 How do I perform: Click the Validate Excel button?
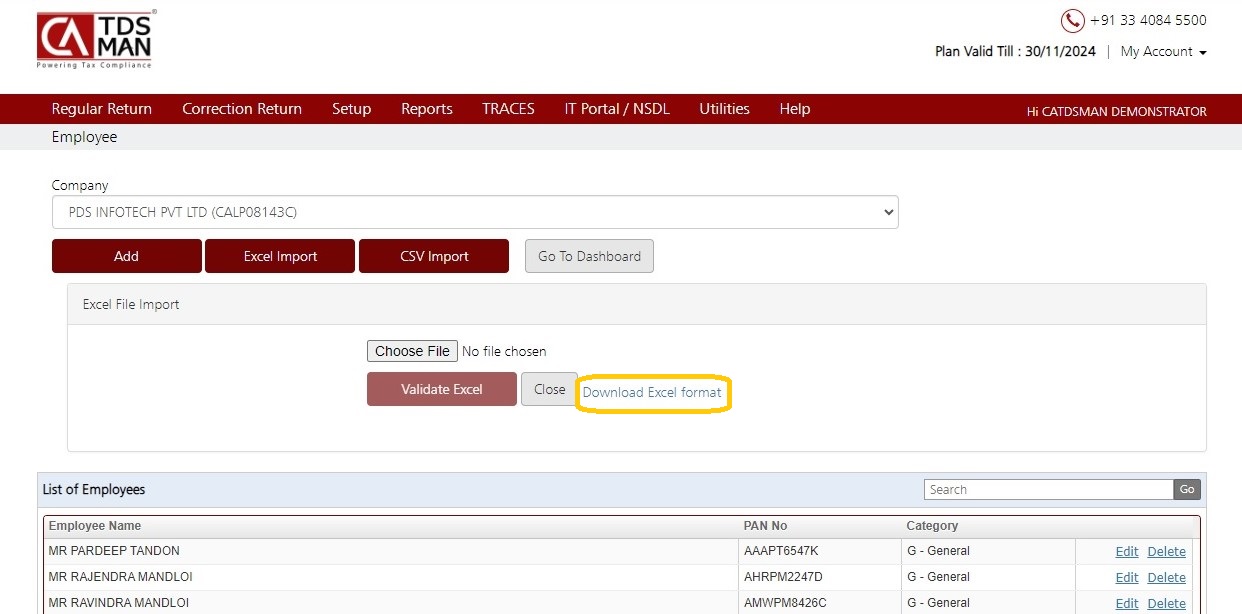pyautogui.click(x=442, y=389)
